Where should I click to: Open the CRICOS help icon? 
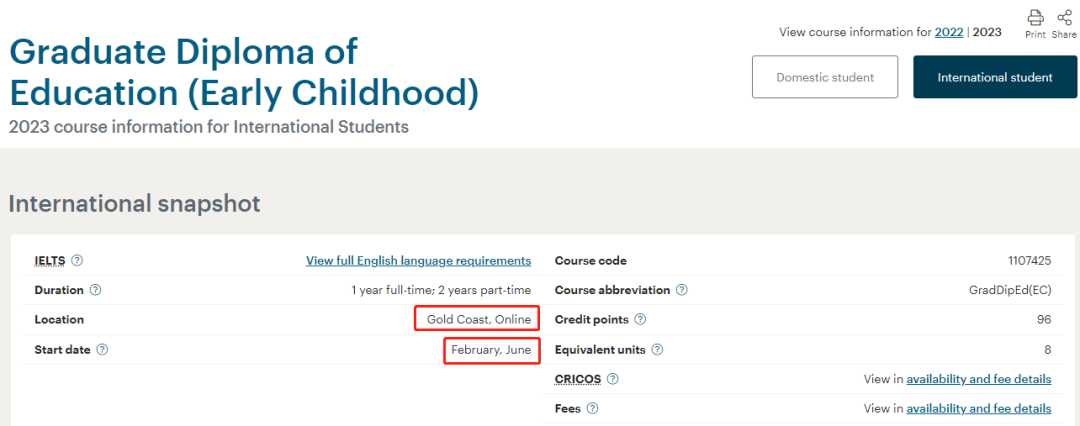coord(613,379)
